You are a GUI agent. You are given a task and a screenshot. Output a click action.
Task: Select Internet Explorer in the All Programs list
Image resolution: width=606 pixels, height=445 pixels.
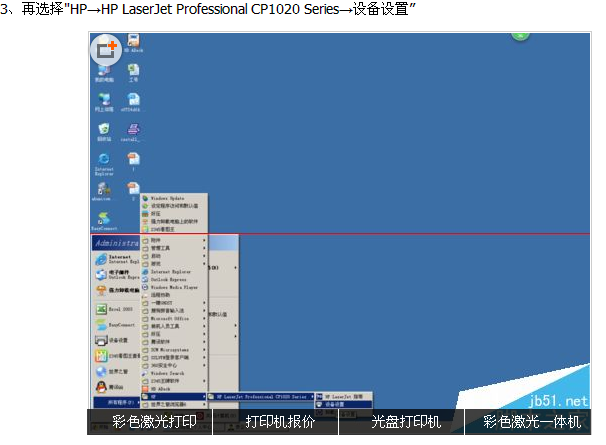click(x=174, y=272)
